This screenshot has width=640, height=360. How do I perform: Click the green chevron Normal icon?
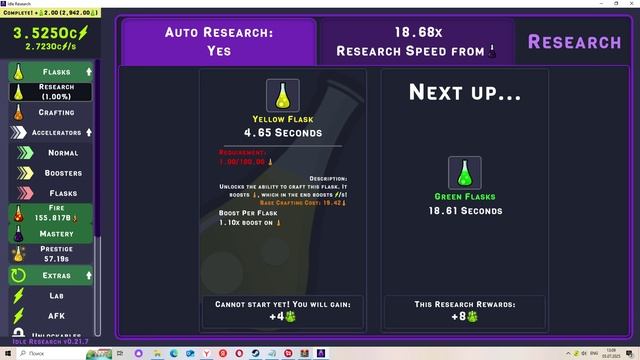(x=25, y=153)
